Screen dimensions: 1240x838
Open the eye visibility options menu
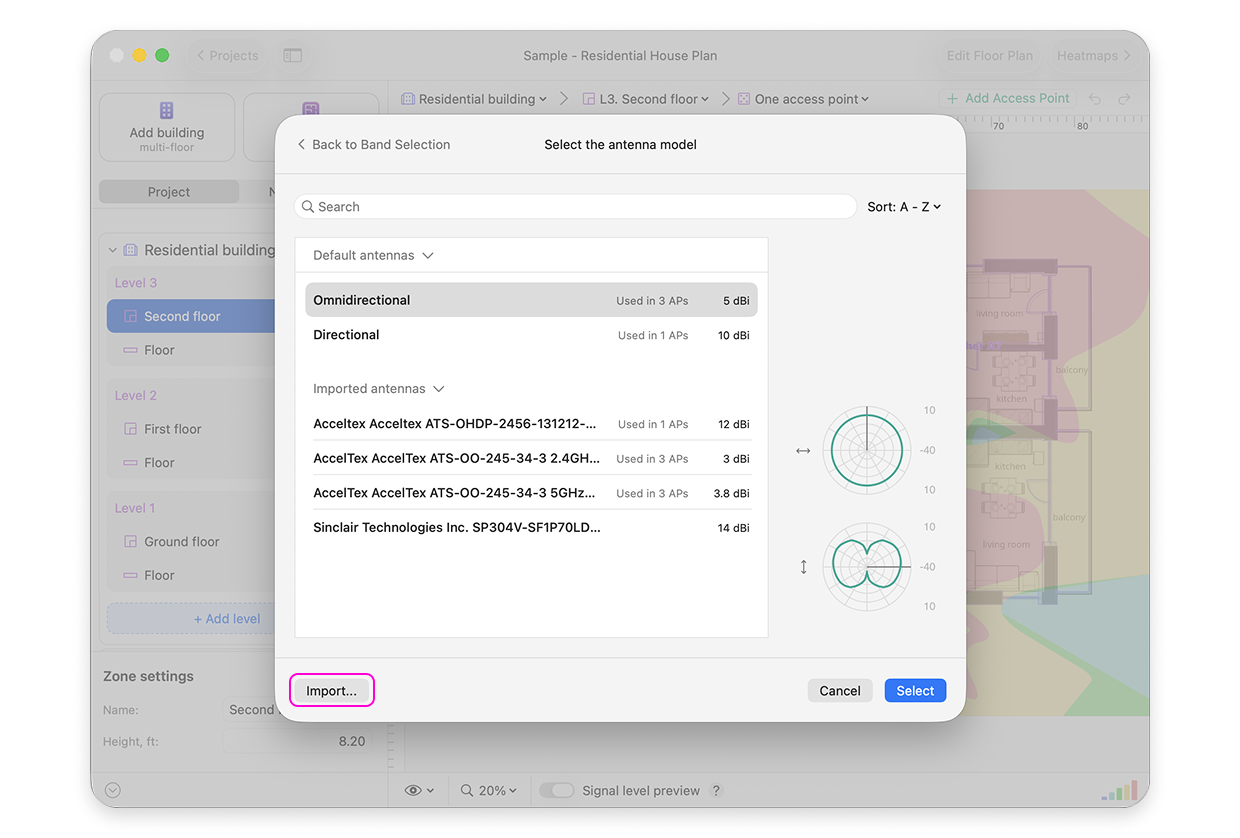419,790
